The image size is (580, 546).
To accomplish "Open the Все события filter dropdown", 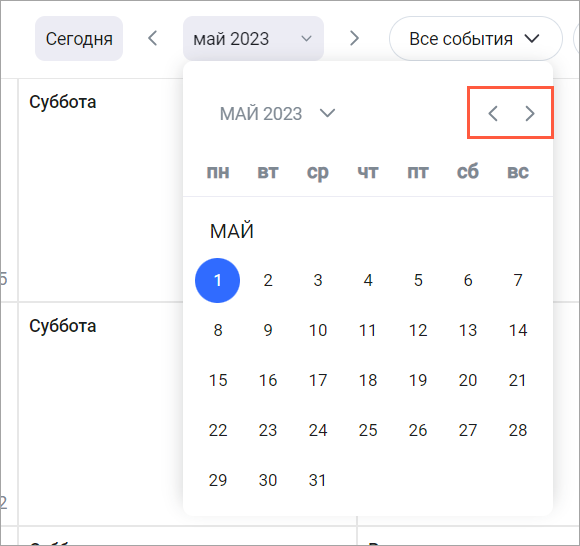I will (476, 38).
